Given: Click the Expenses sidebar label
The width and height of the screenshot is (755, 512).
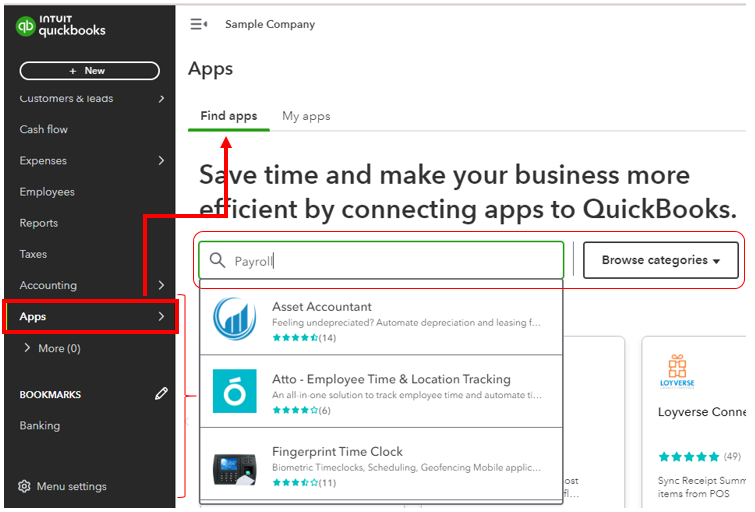Looking at the screenshot, I should [43, 160].
